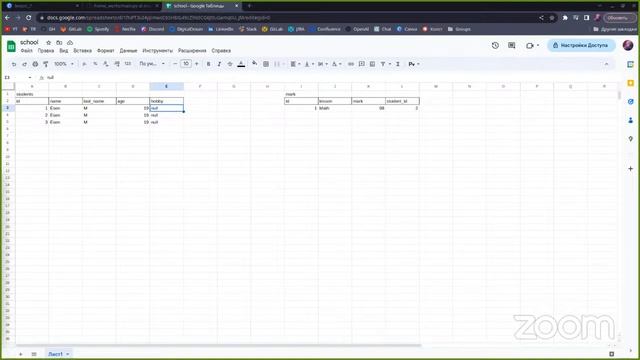Viewport: 640px width, 360px height.
Task: Open the filter dropdown in toolbar
Action: pos(385,64)
